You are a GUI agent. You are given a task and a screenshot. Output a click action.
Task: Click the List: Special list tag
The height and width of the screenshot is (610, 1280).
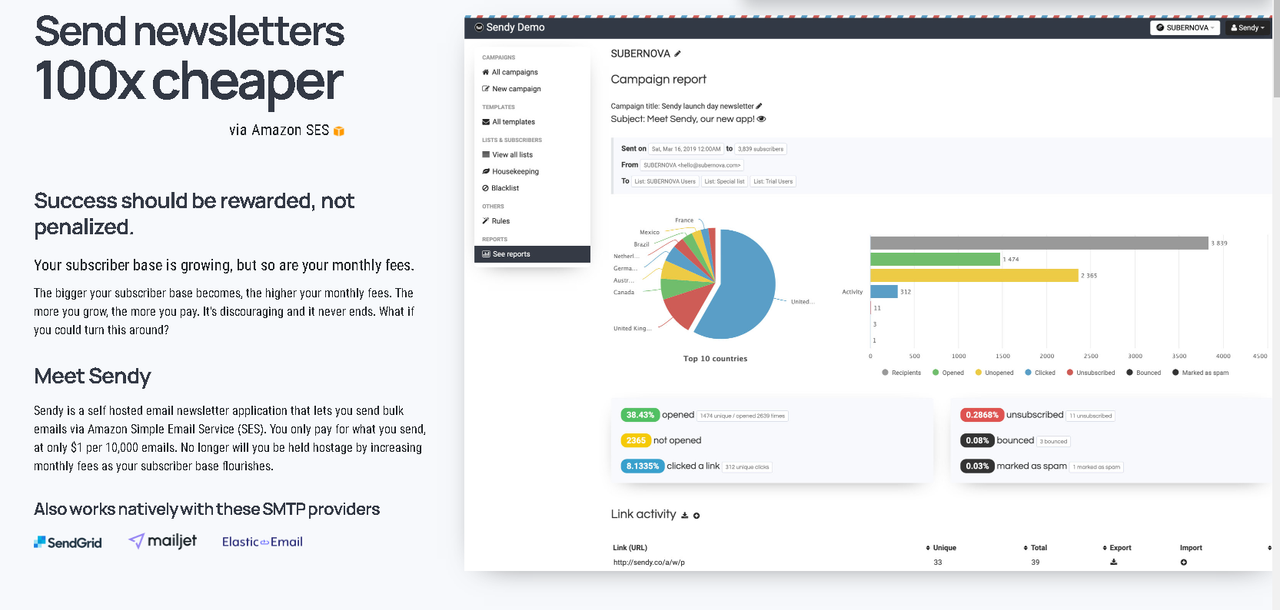(723, 181)
